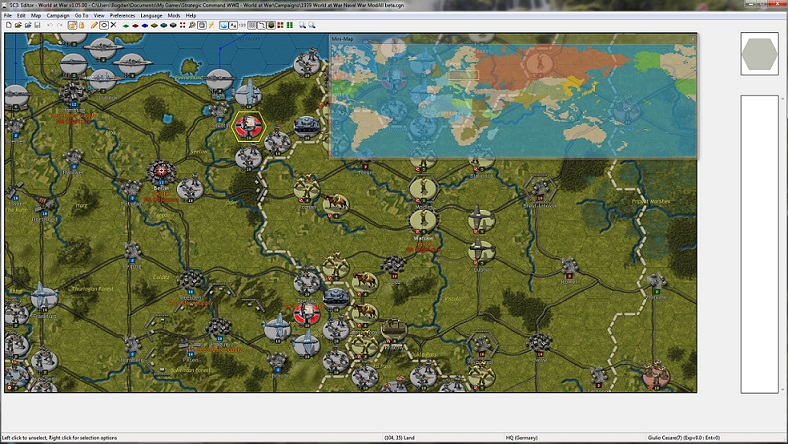Click the Copy toolbar icon
This screenshot has width=788, height=444.
click(x=72, y=25)
